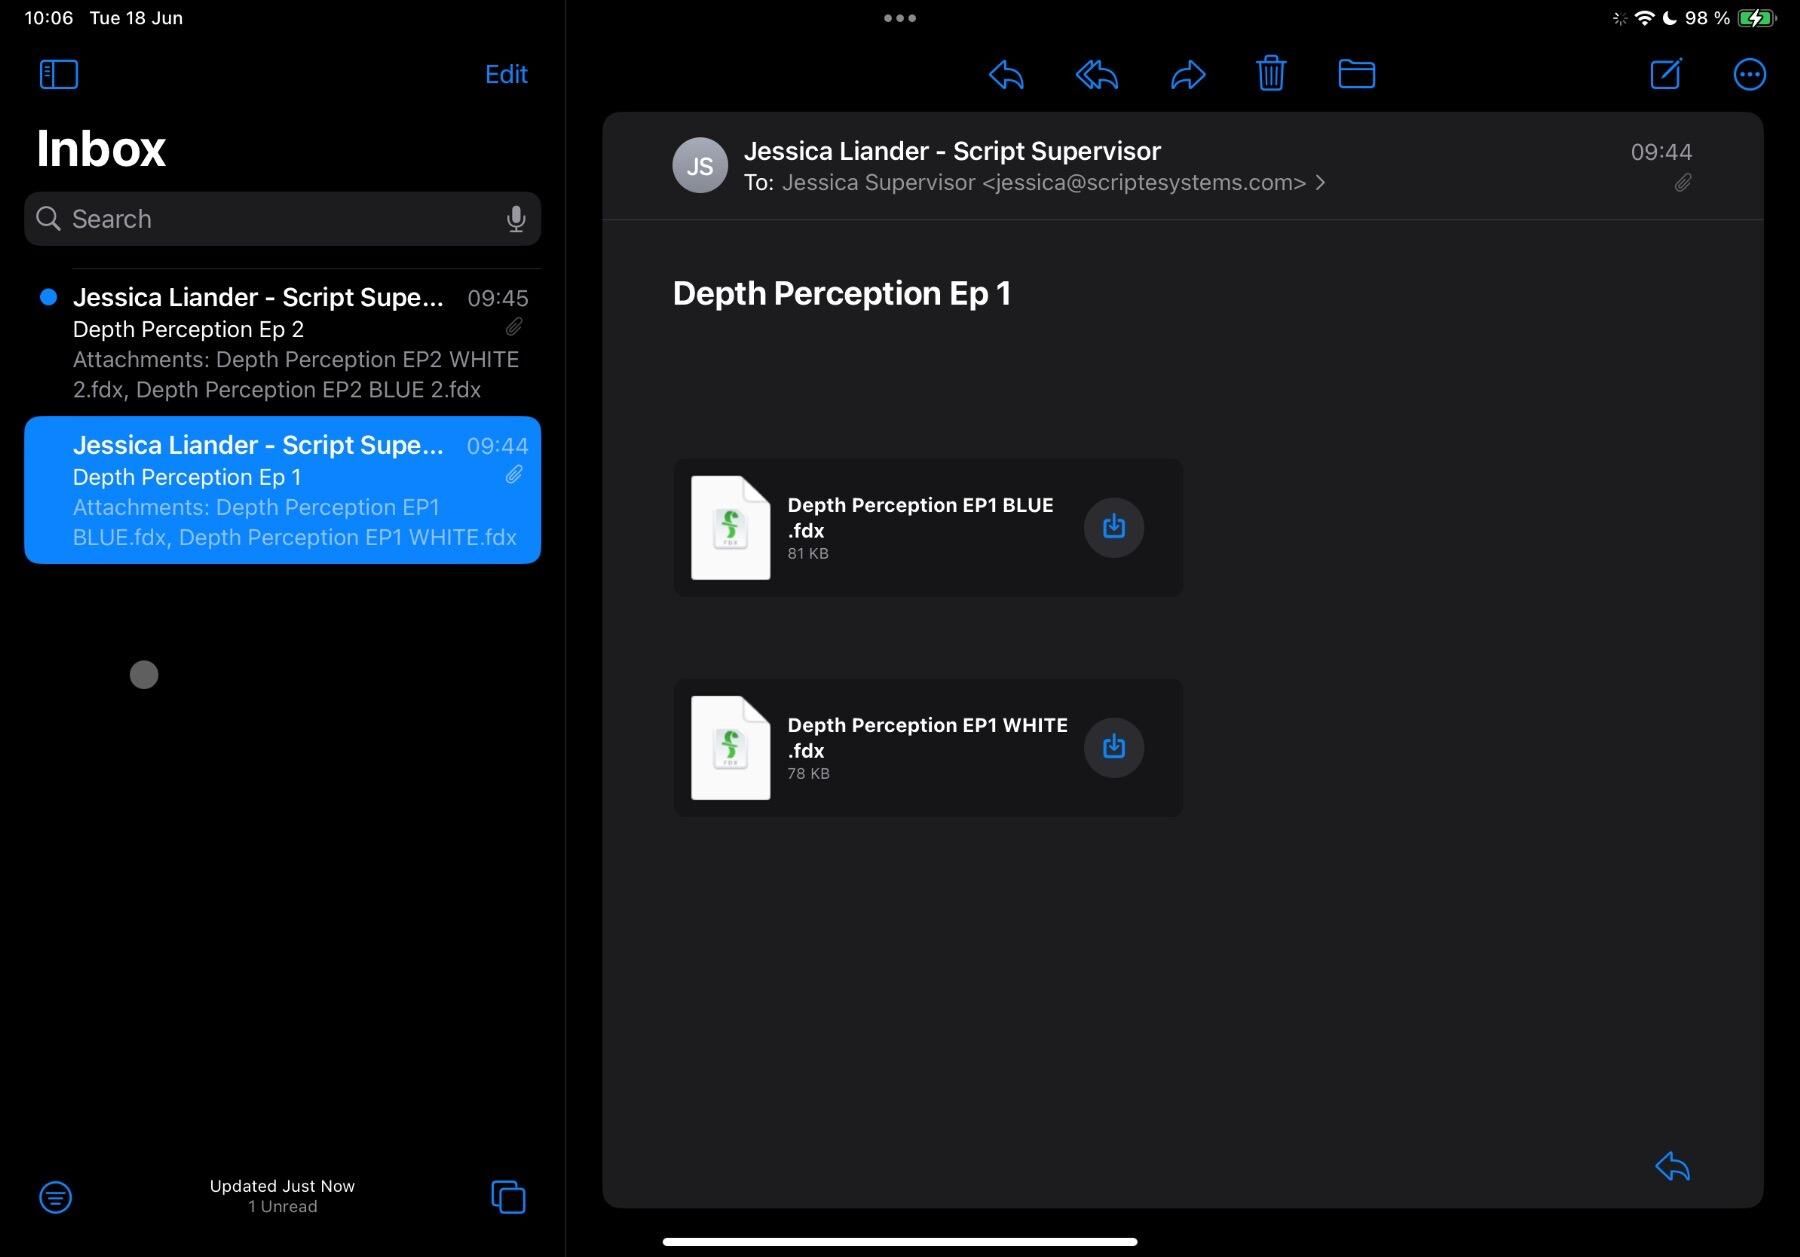1800x1257 pixels.
Task: Open the Depth Perception Ep 2 email
Action: point(283,343)
